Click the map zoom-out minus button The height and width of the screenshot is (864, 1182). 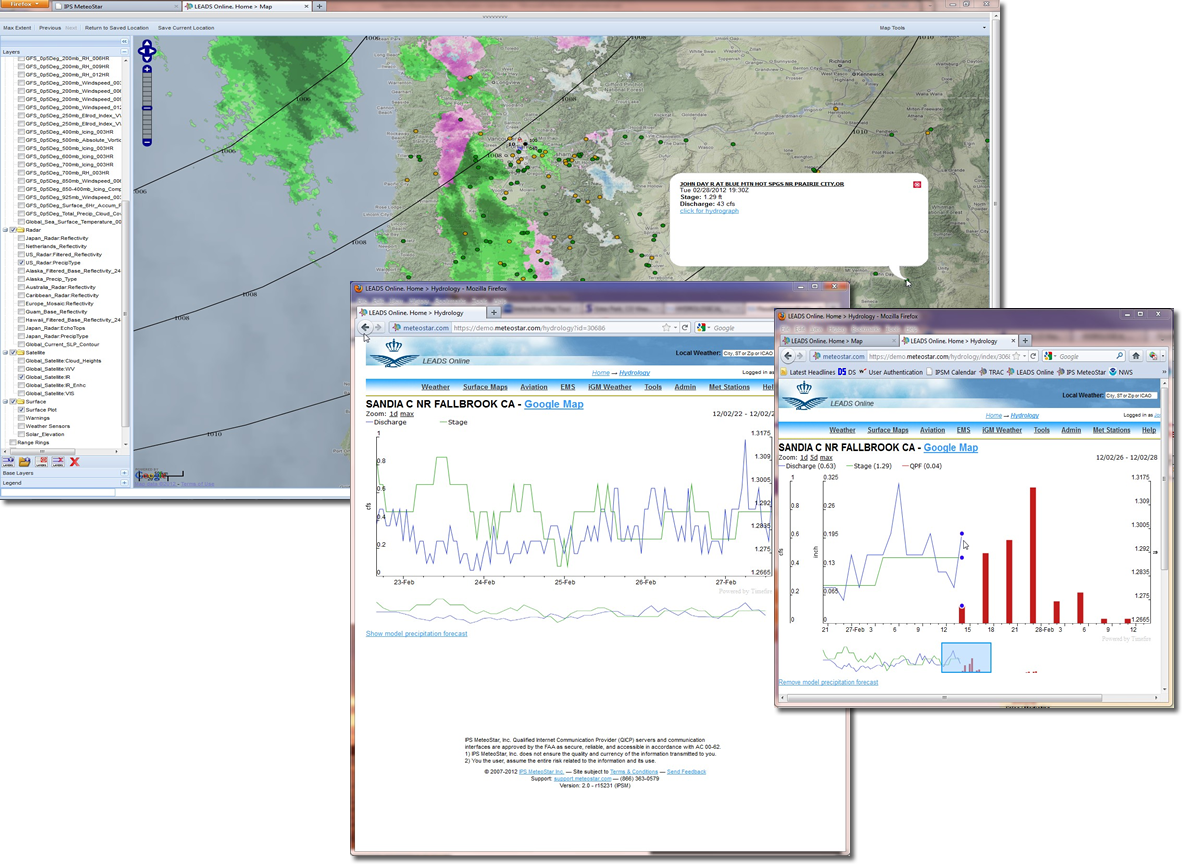147,142
